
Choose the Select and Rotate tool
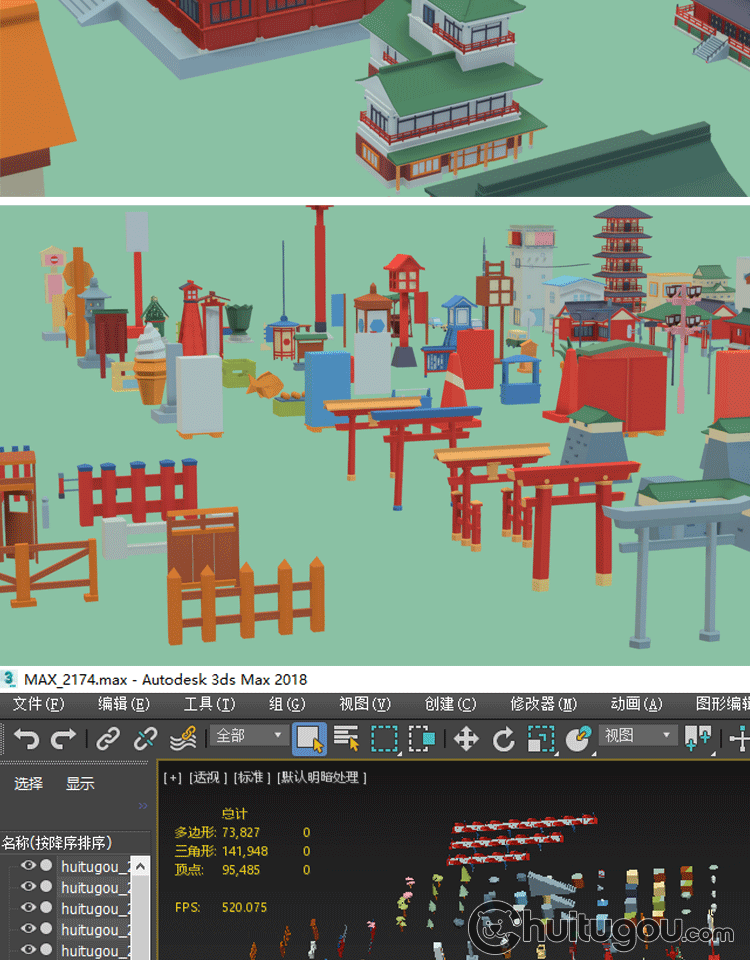[x=504, y=739]
